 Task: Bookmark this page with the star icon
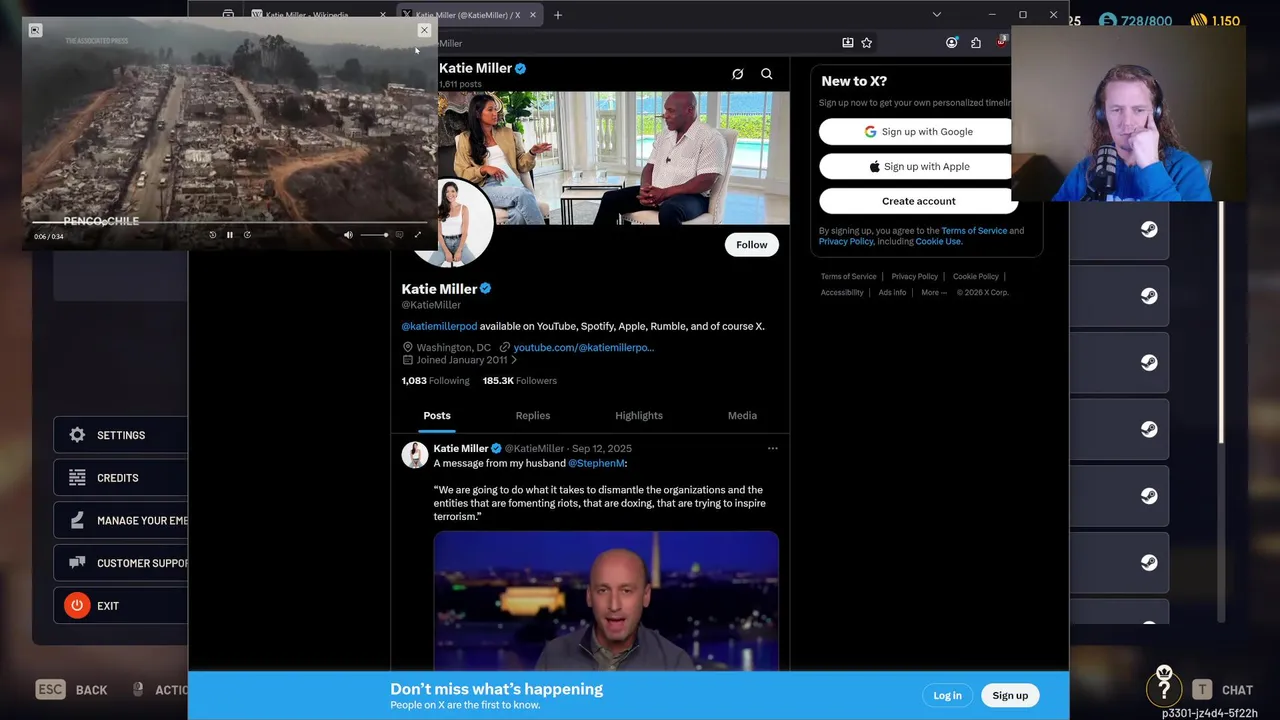(x=867, y=43)
